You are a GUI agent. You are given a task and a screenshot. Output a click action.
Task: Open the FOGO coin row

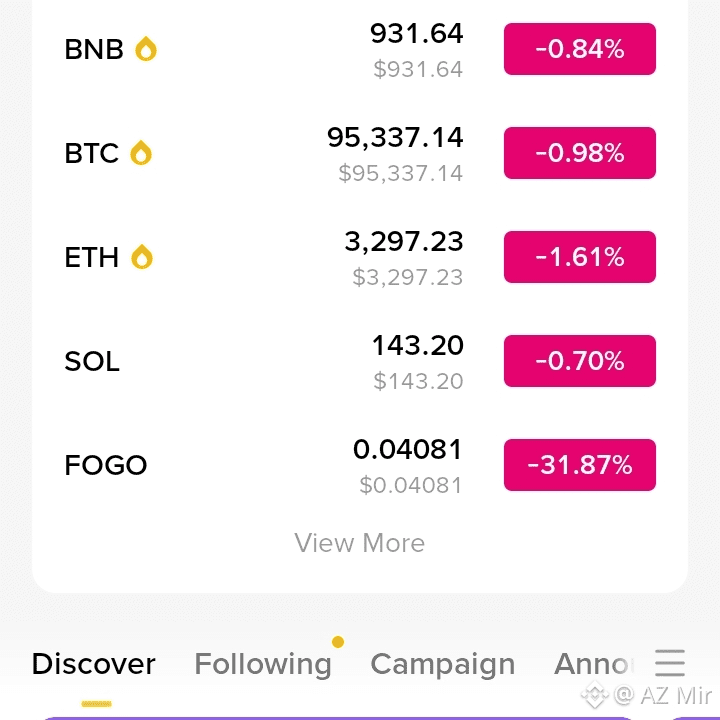point(360,465)
